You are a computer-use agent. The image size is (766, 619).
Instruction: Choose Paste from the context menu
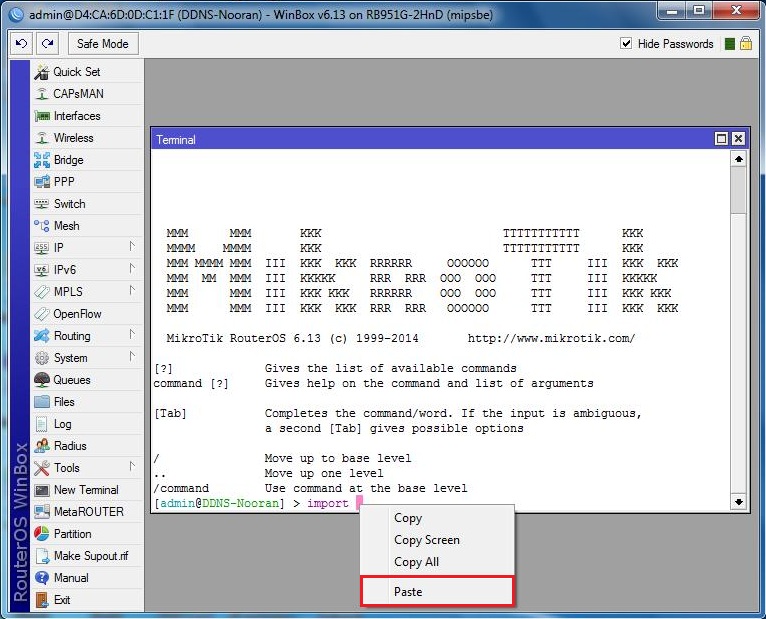click(437, 592)
